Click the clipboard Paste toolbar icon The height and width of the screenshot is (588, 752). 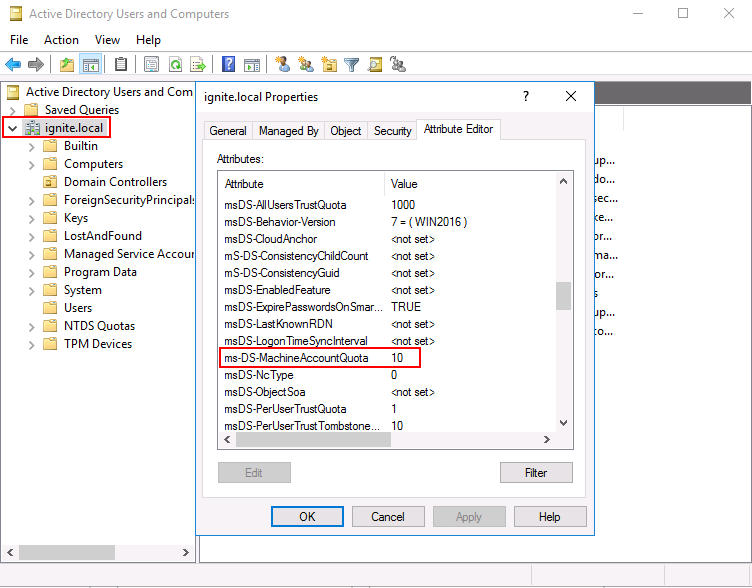point(121,64)
